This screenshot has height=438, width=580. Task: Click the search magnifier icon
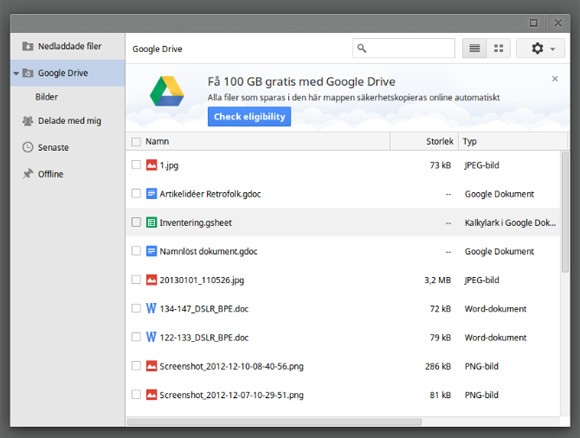click(362, 48)
